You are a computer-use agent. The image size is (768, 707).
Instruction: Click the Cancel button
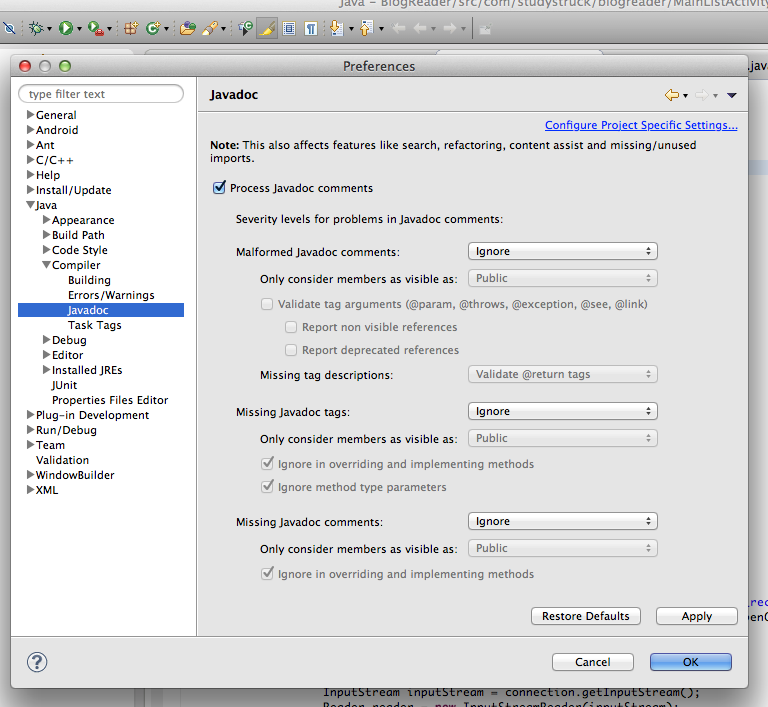point(593,662)
